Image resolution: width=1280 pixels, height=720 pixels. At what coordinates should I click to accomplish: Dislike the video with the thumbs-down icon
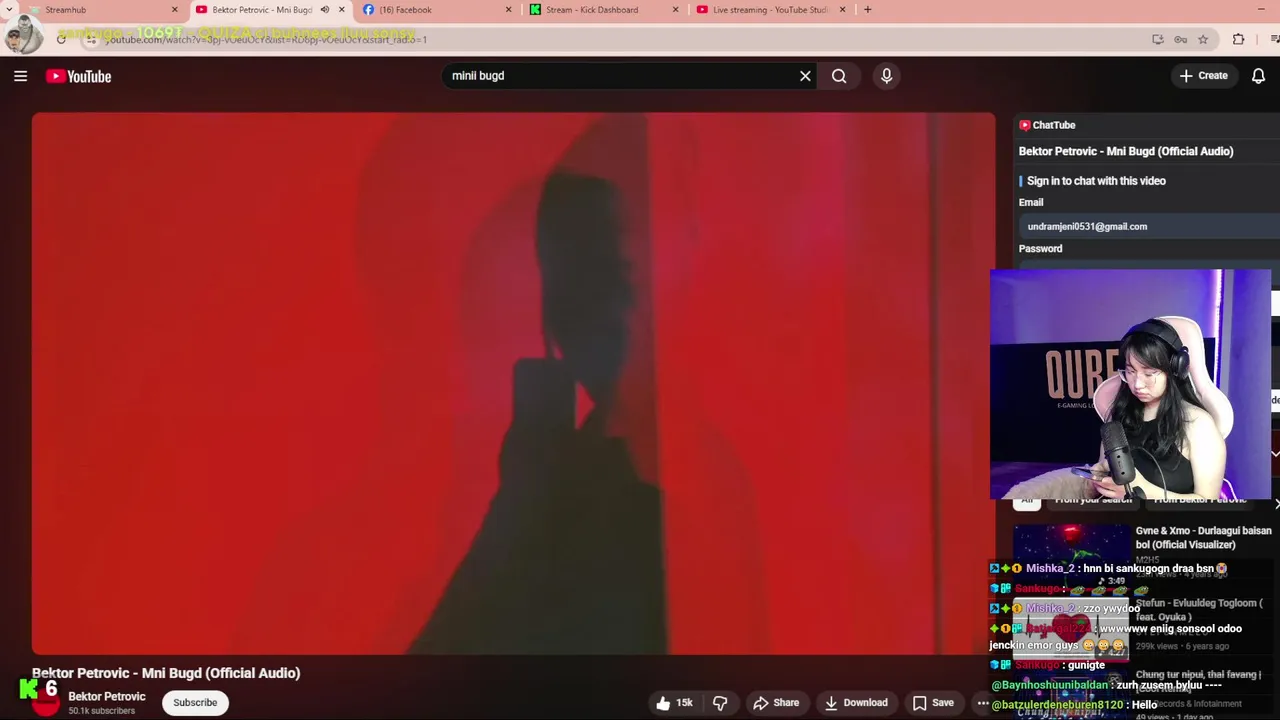[x=720, y=703]
